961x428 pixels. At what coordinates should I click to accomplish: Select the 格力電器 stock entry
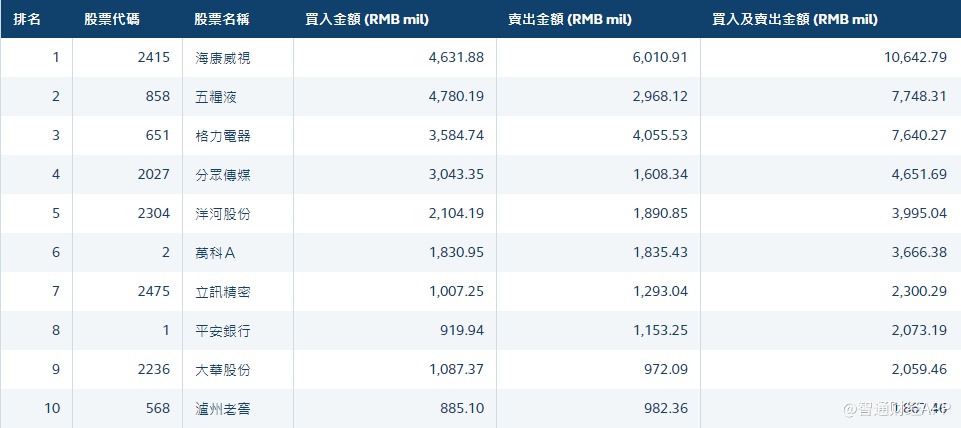(223, 136)
